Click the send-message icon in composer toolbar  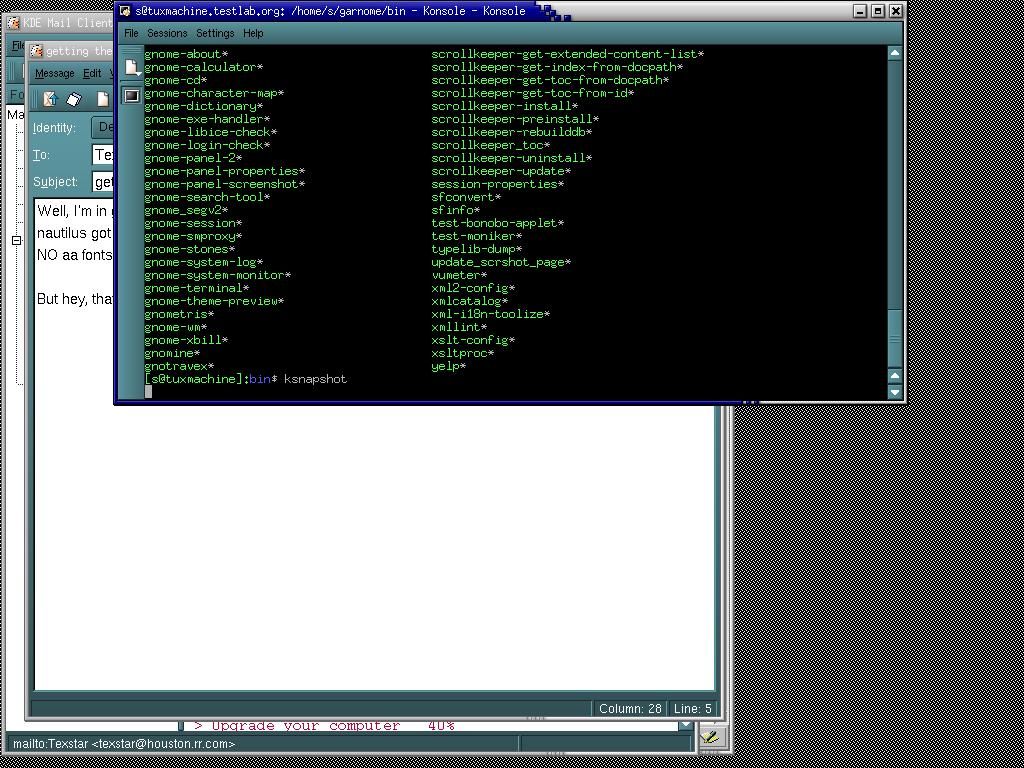[51, 99]
